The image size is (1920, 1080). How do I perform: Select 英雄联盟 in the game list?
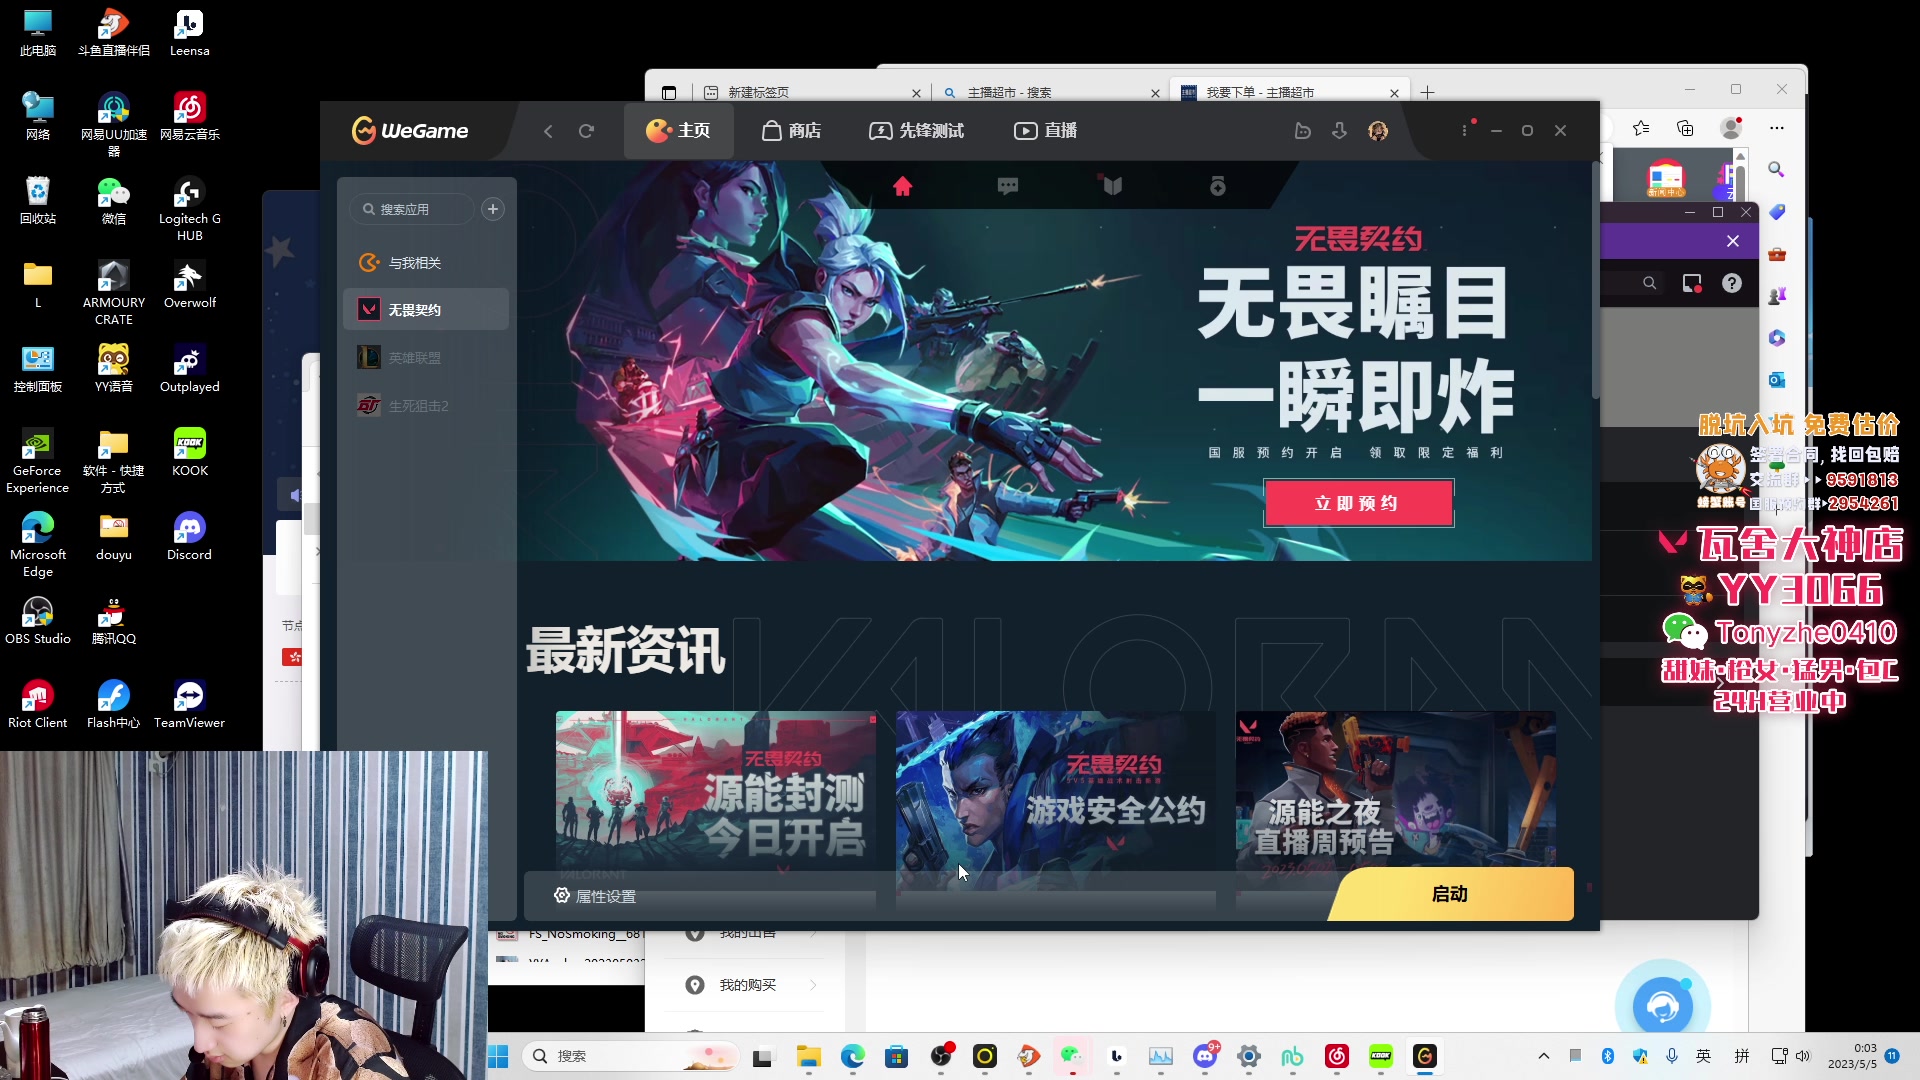point(426,358)
